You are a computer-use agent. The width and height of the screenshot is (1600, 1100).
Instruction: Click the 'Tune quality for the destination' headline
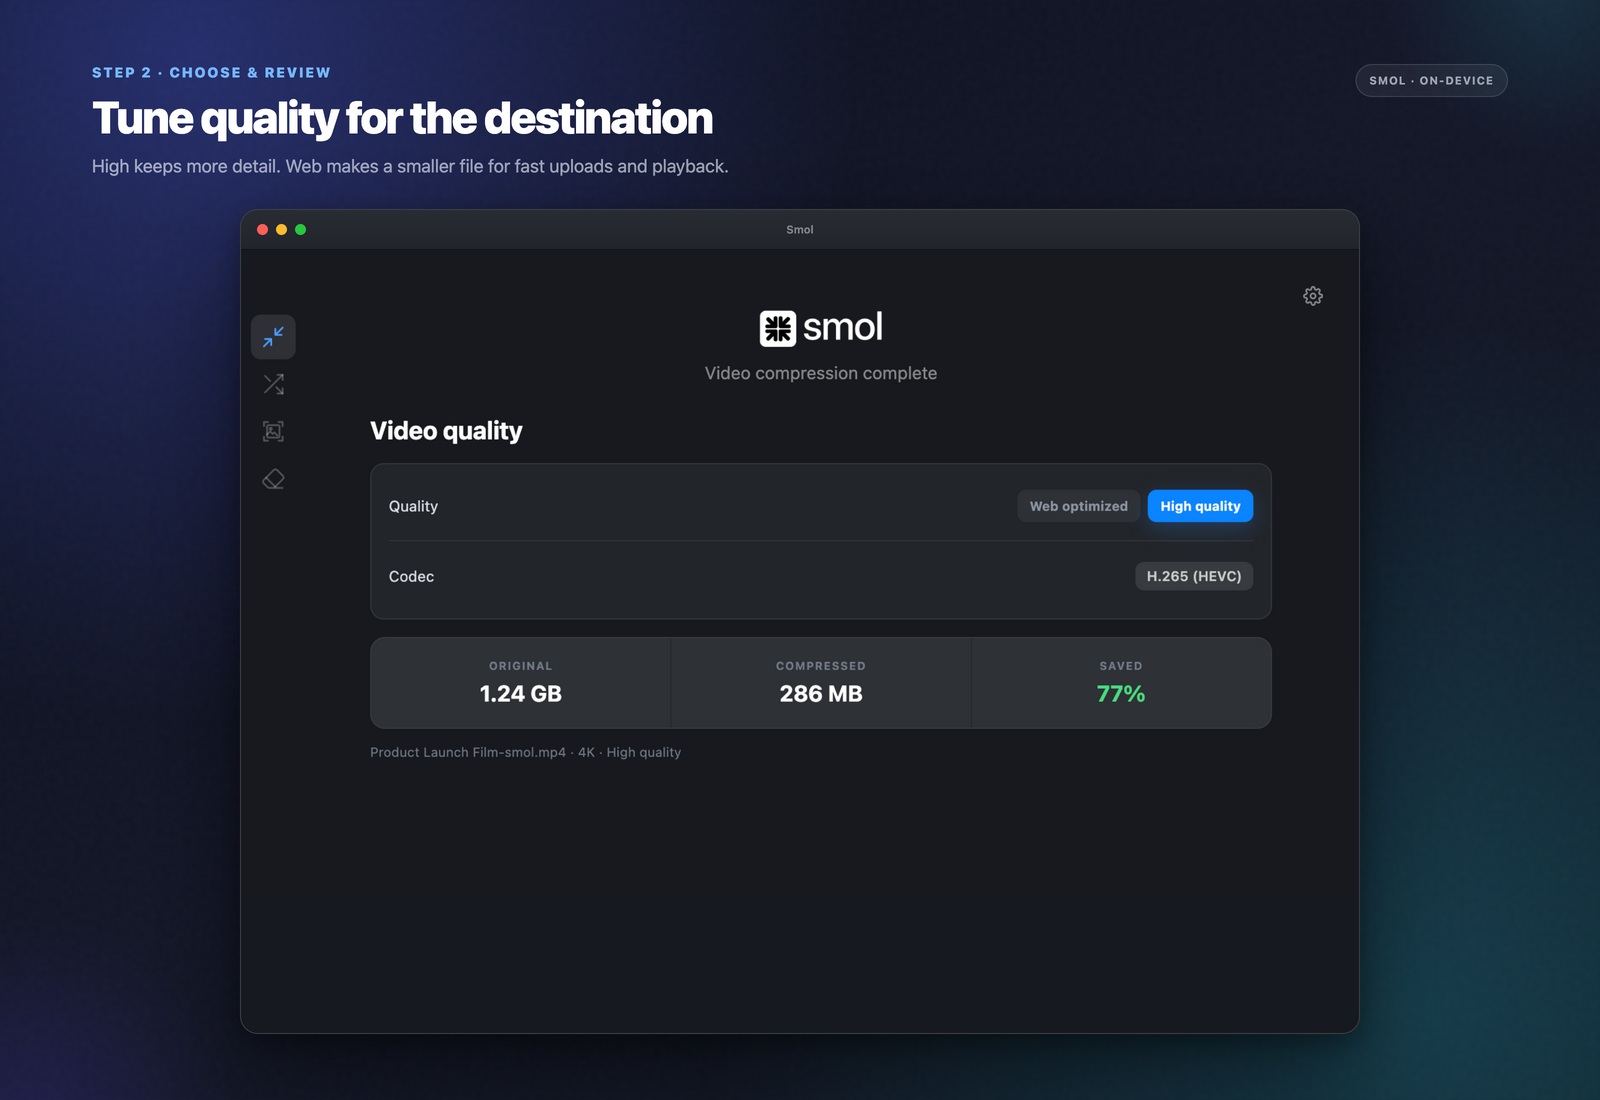(402, 118)
